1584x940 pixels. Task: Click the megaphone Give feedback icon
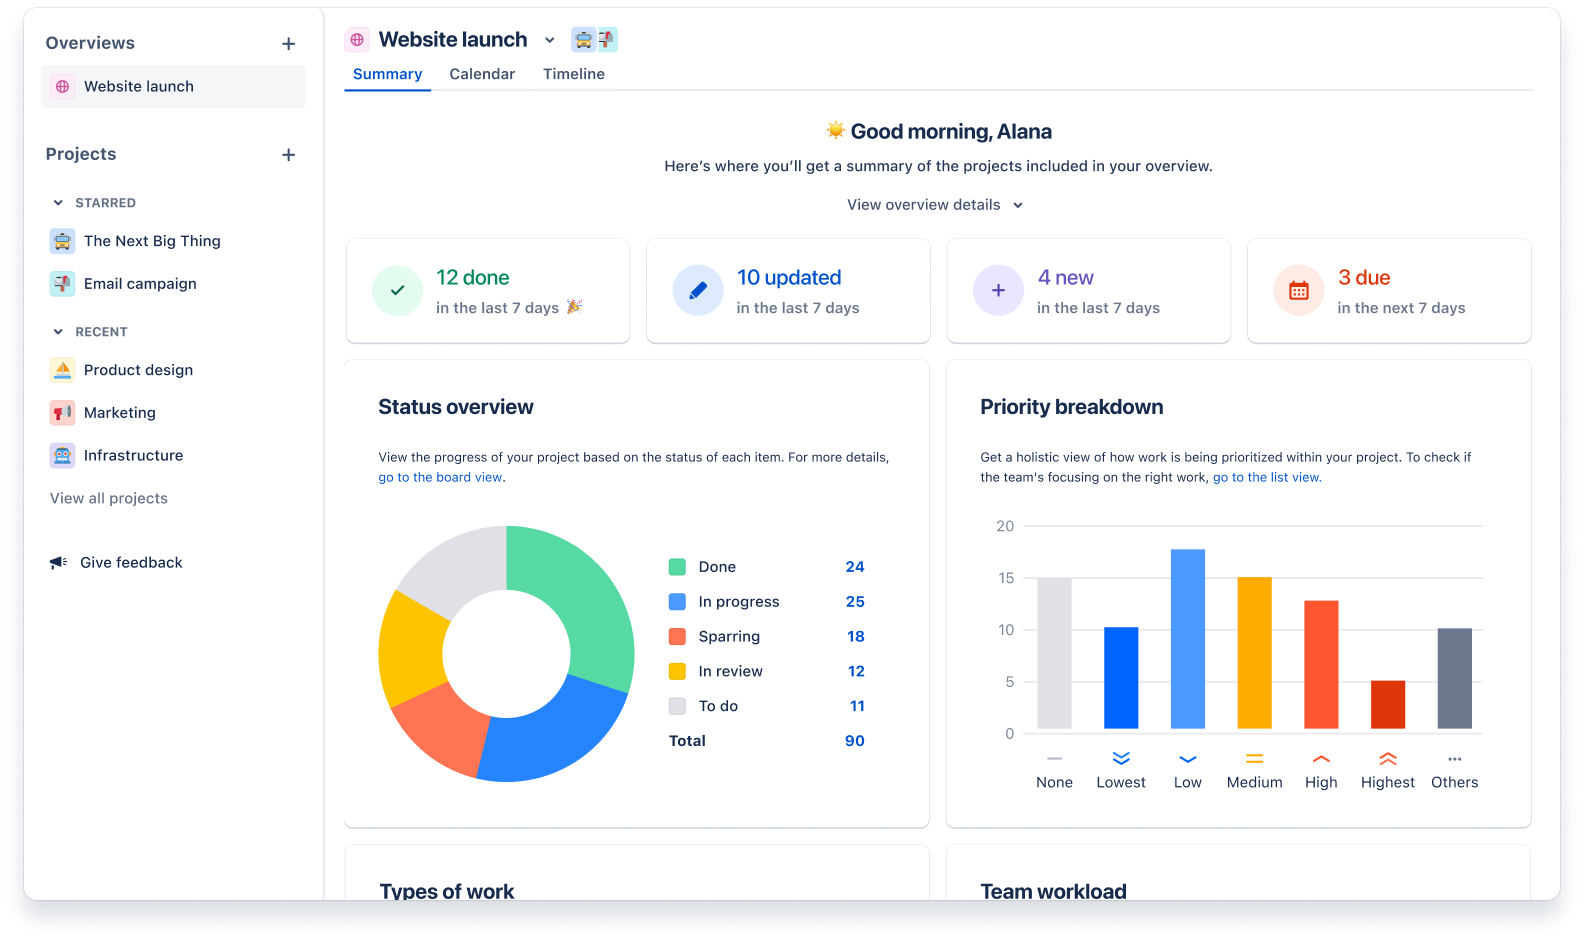(x=59, y=563)
